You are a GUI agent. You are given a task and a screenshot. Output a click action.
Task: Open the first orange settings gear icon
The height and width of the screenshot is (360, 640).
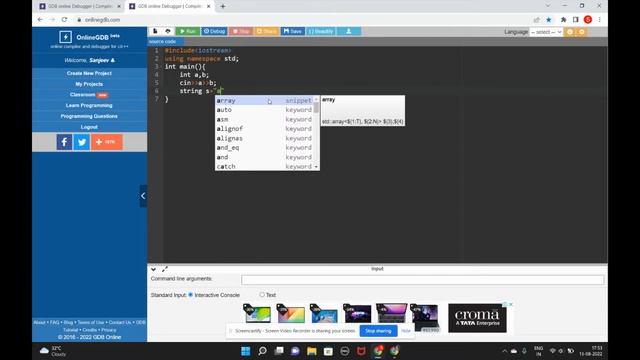pyautogui.click(x=570, y=32)
